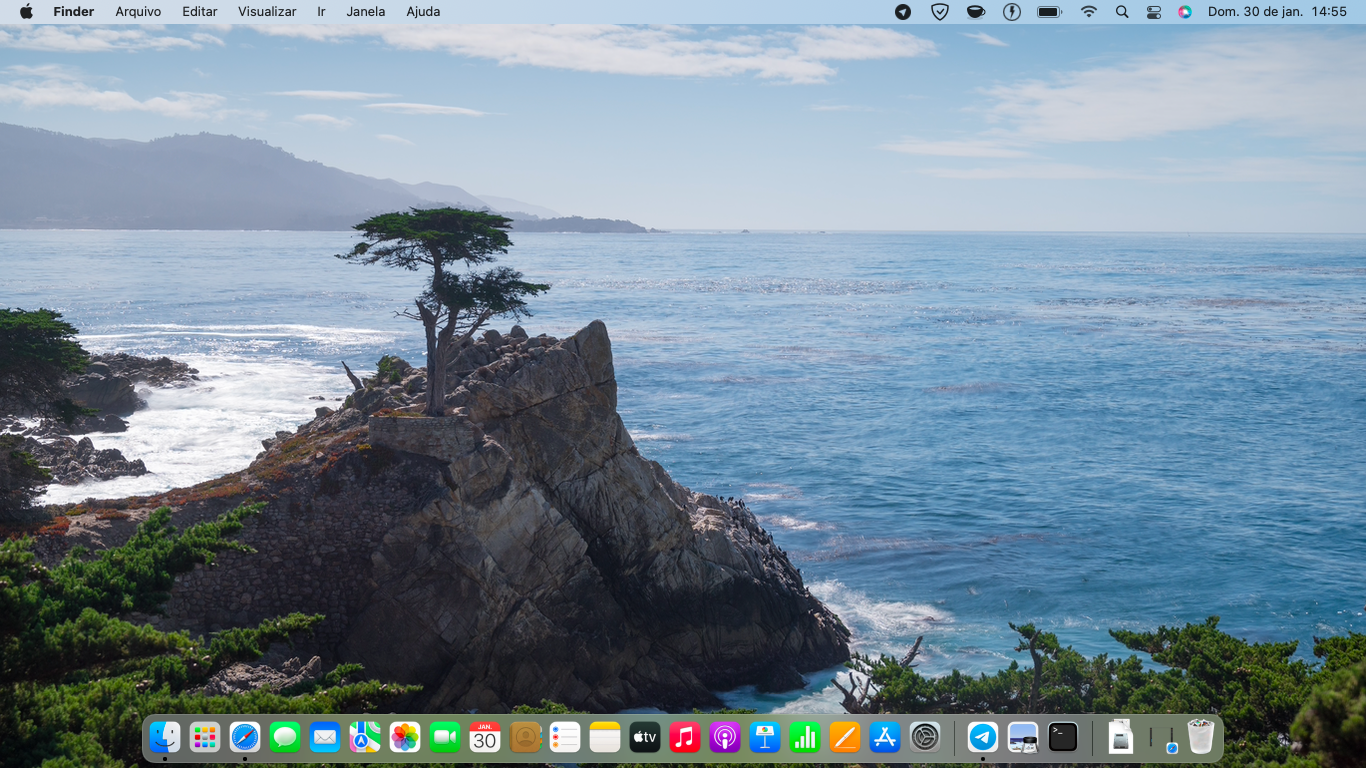The image size is (1366, 768).
Task: Open Control Center toggles in menu bar
Action: click(x=1153, y=12)
